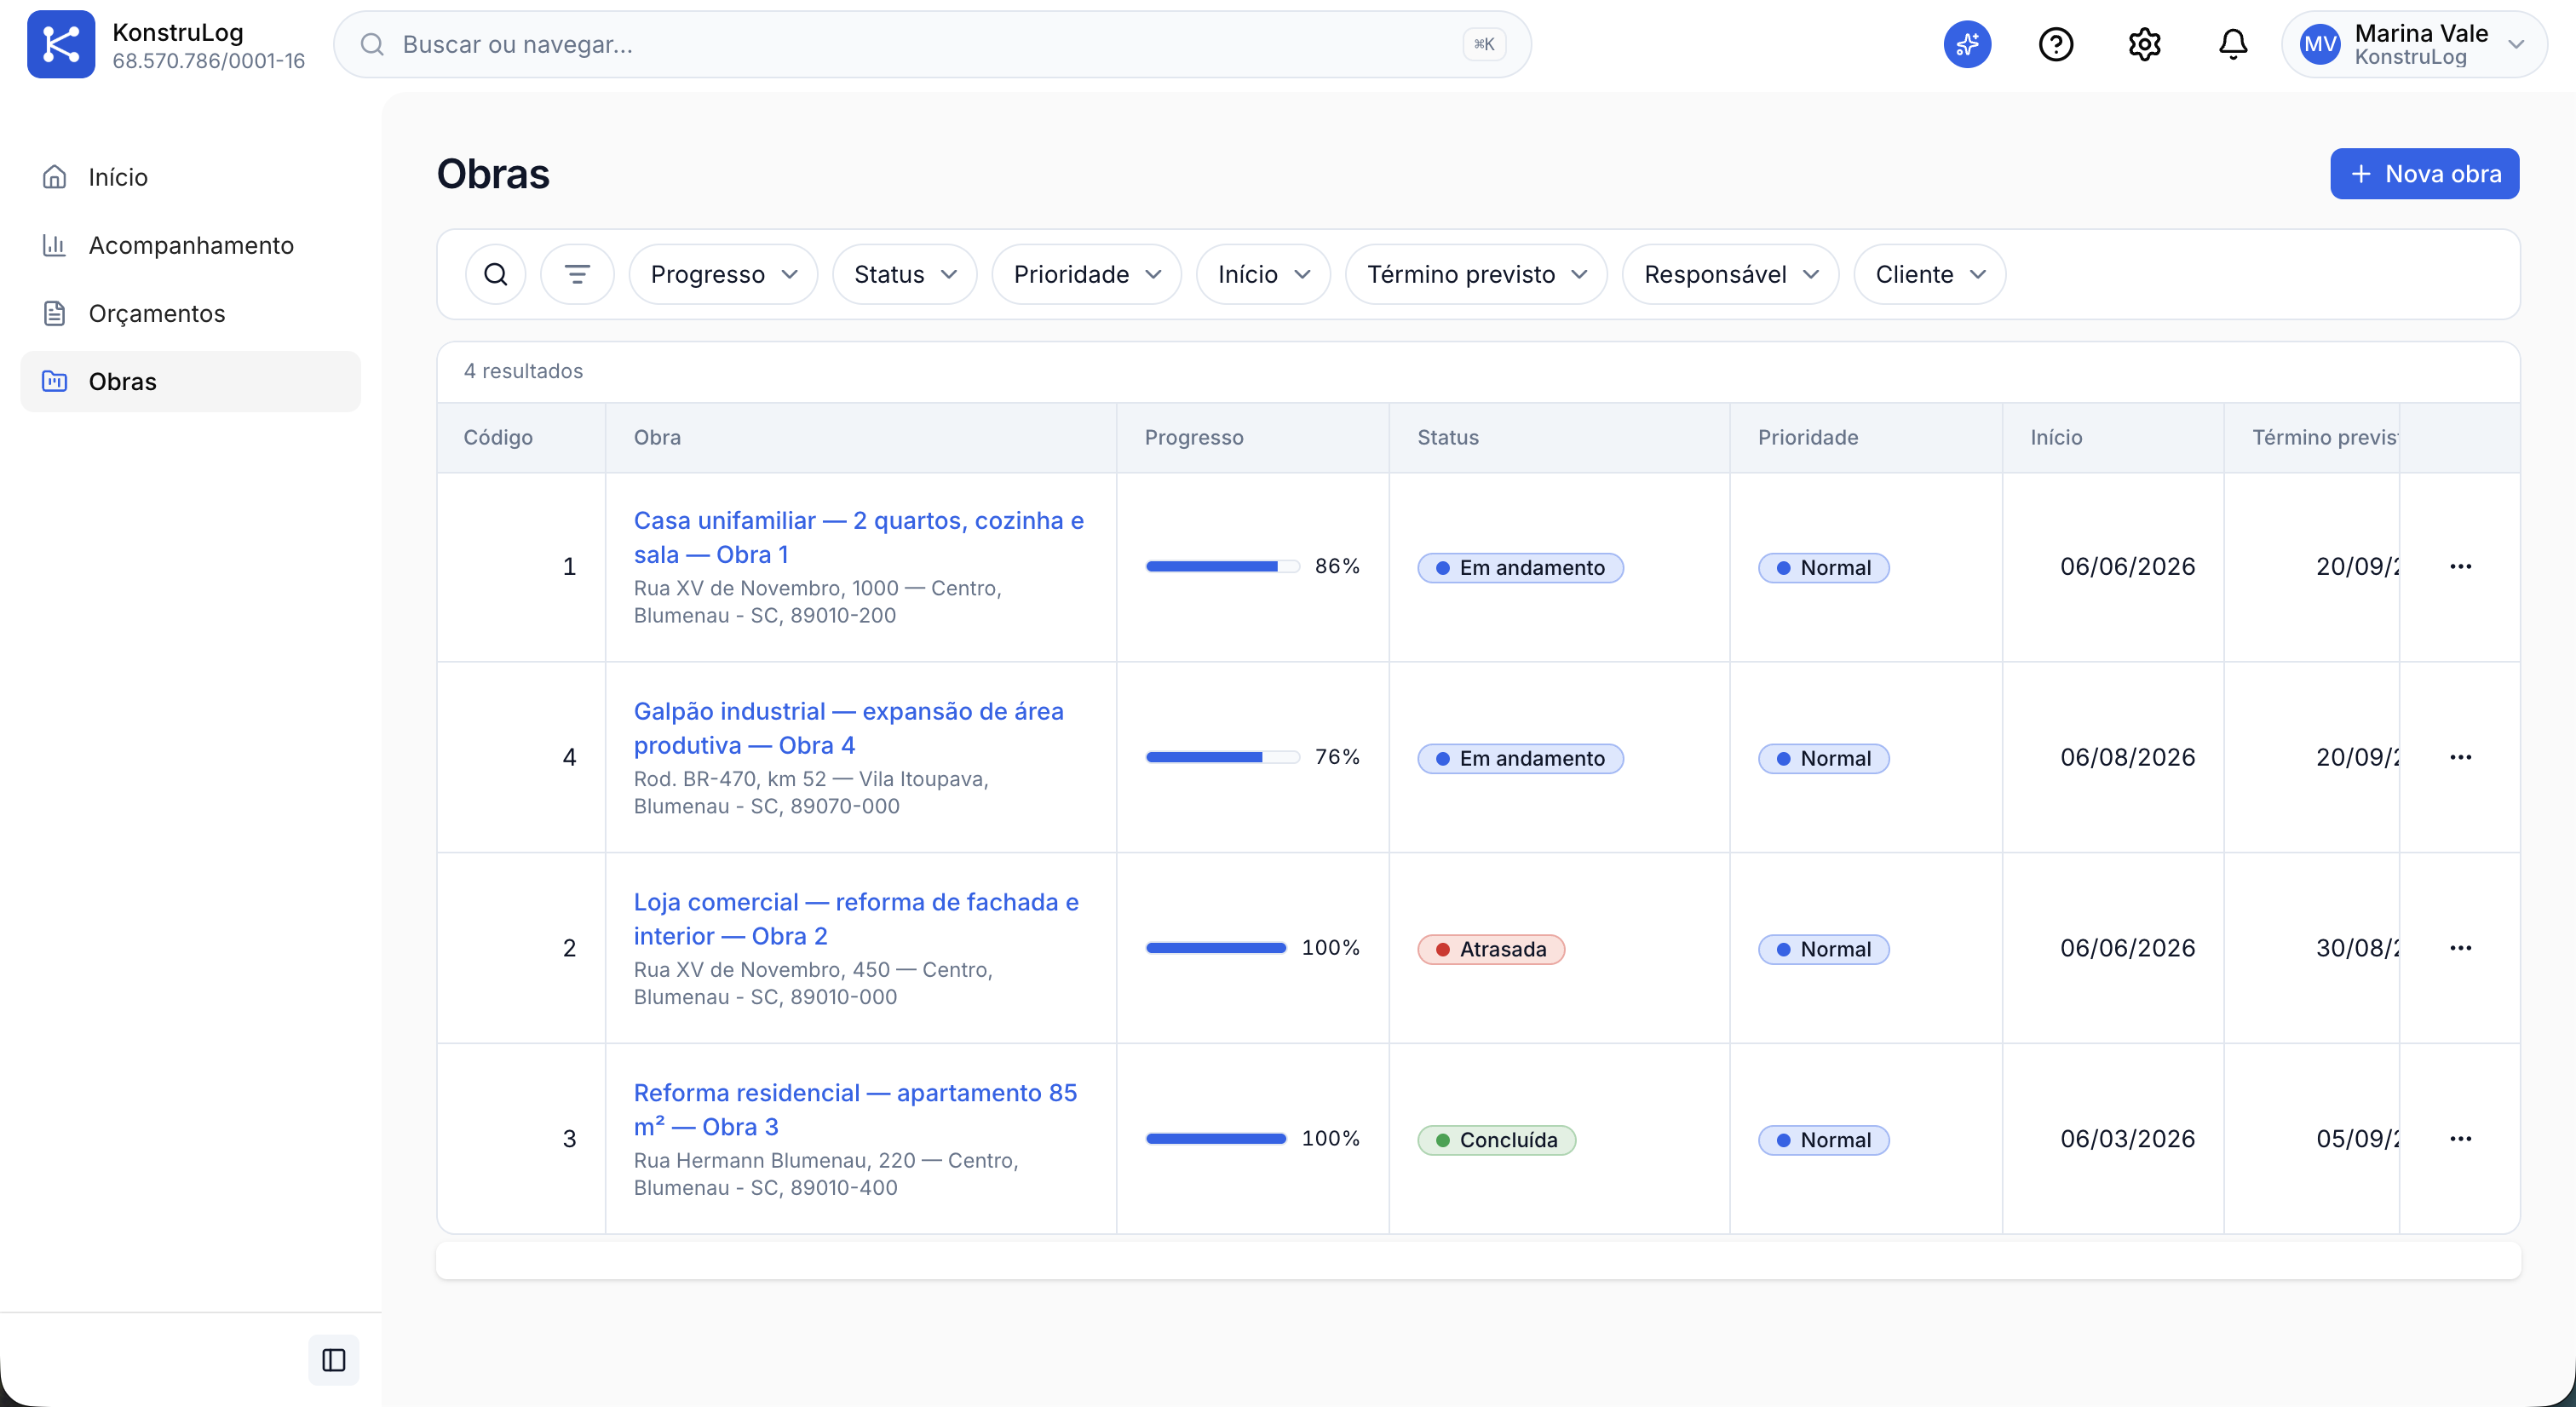This screenshot has height=1407, width=2576.
Task: Open Loja comercial Obra 2 link
Action: tap(856, 919)
